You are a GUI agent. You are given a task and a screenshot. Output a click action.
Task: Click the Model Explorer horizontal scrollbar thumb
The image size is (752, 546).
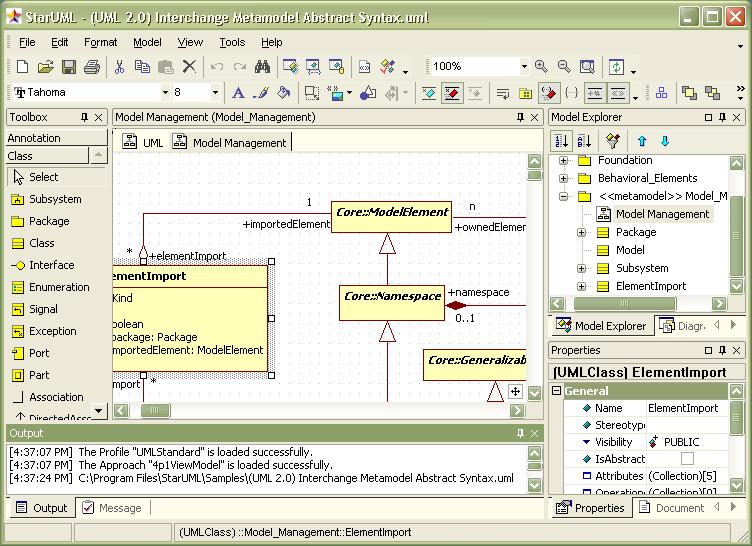[624, 303]
